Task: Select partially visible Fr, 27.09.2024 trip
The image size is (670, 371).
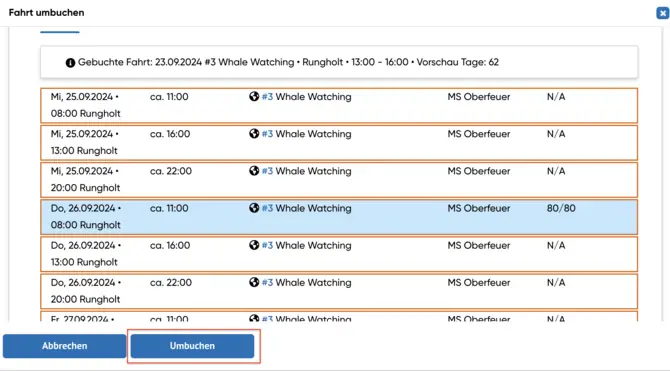Action: click(339, 317)
